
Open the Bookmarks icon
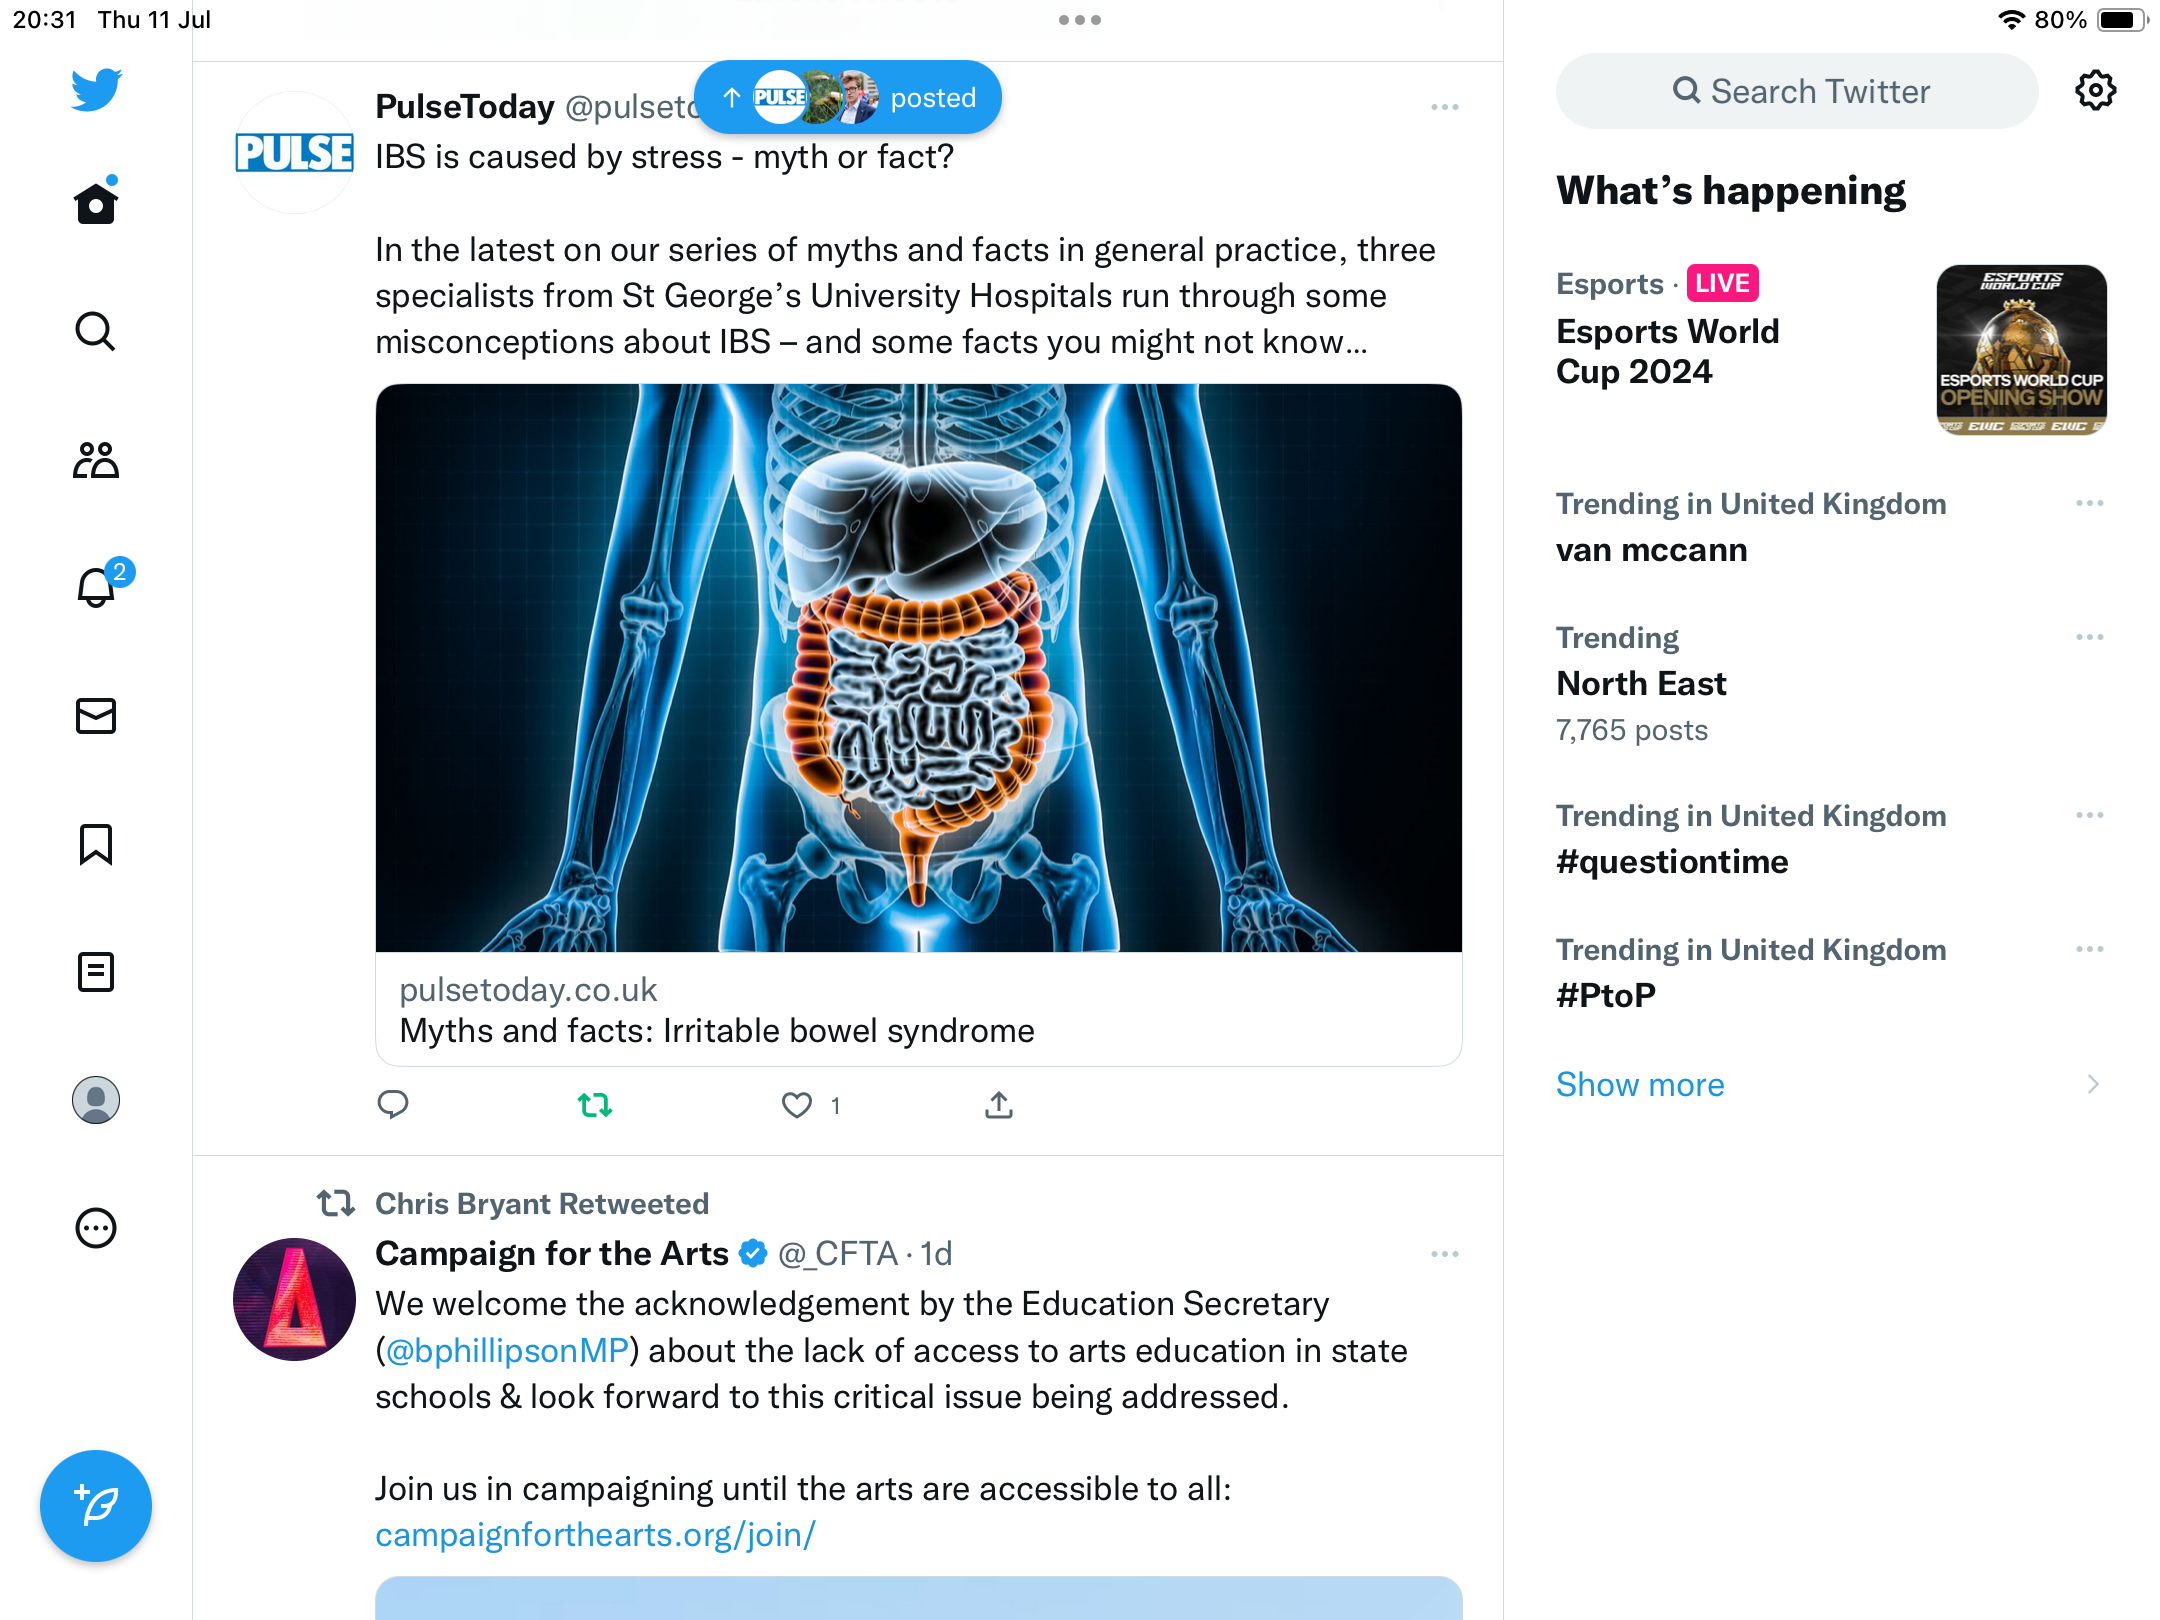(96, 844)
